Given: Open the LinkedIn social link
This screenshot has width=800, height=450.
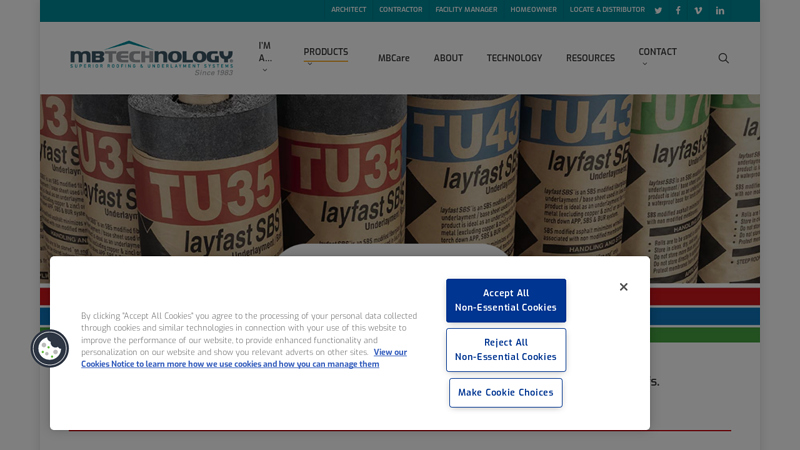Looking at the screenshot, I should click(x=720, y=10).
